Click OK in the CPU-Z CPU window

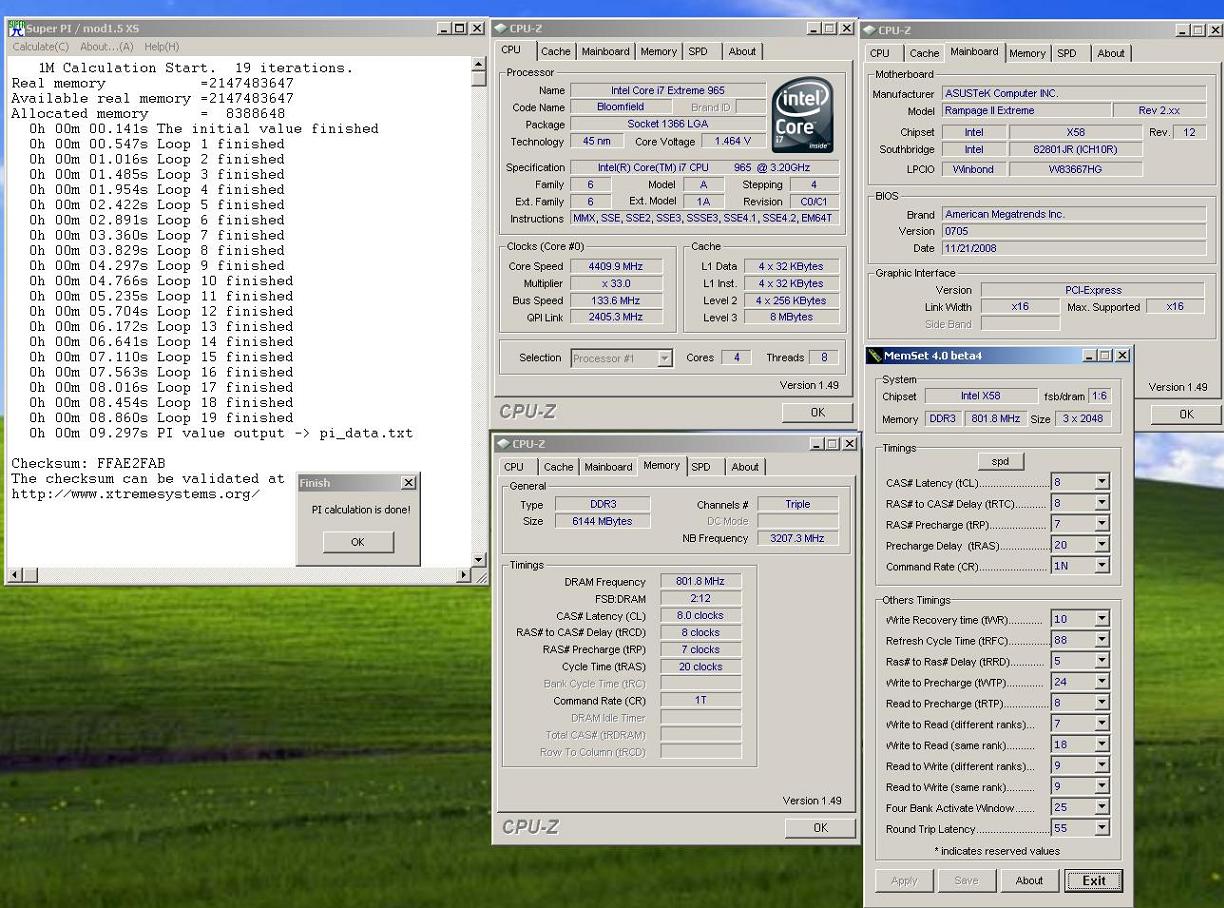click(818, 412)
